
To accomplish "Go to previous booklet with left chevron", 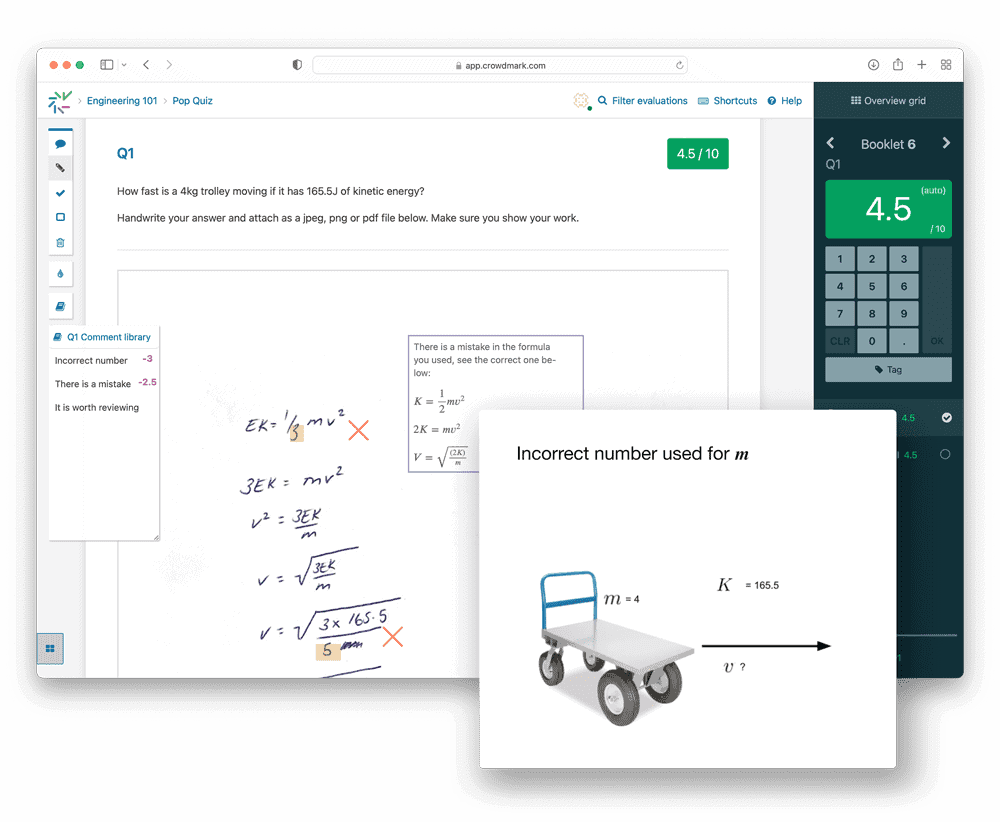I will 830,144.
